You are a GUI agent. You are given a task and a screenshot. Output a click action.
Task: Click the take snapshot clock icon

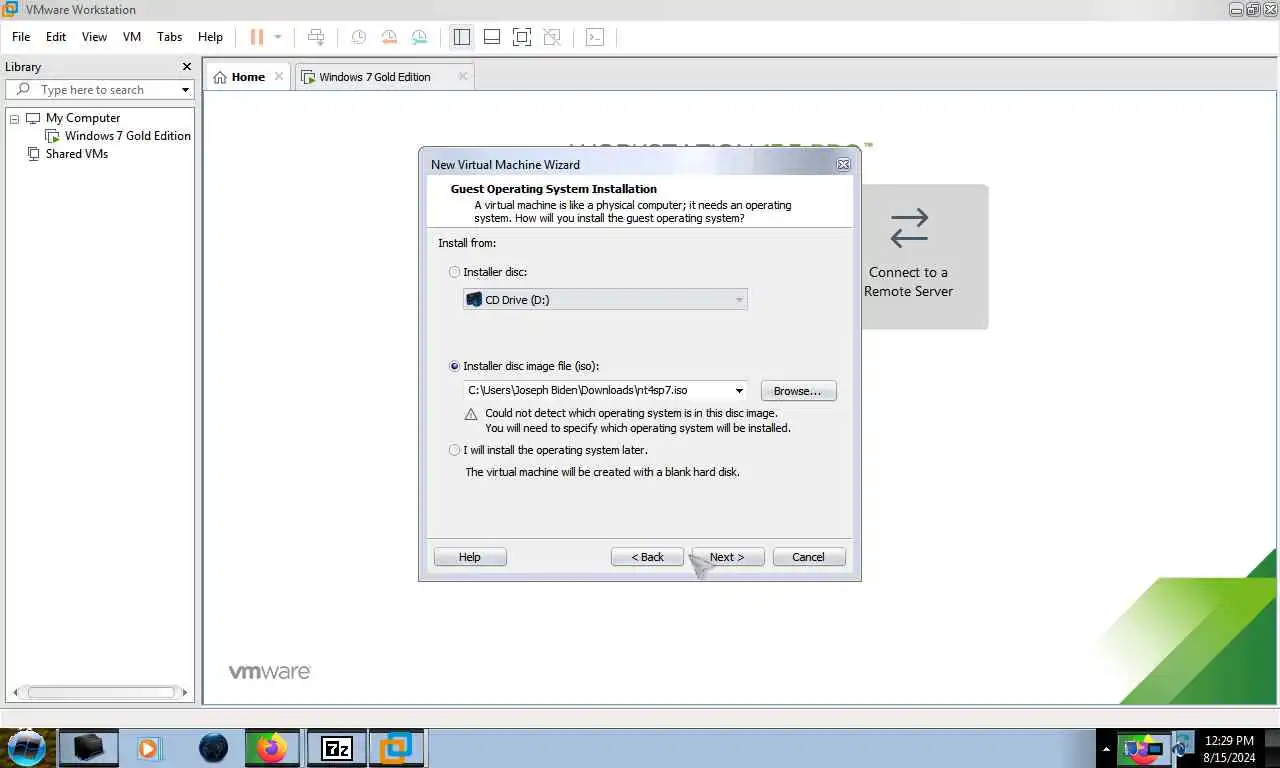pos(358,37)
